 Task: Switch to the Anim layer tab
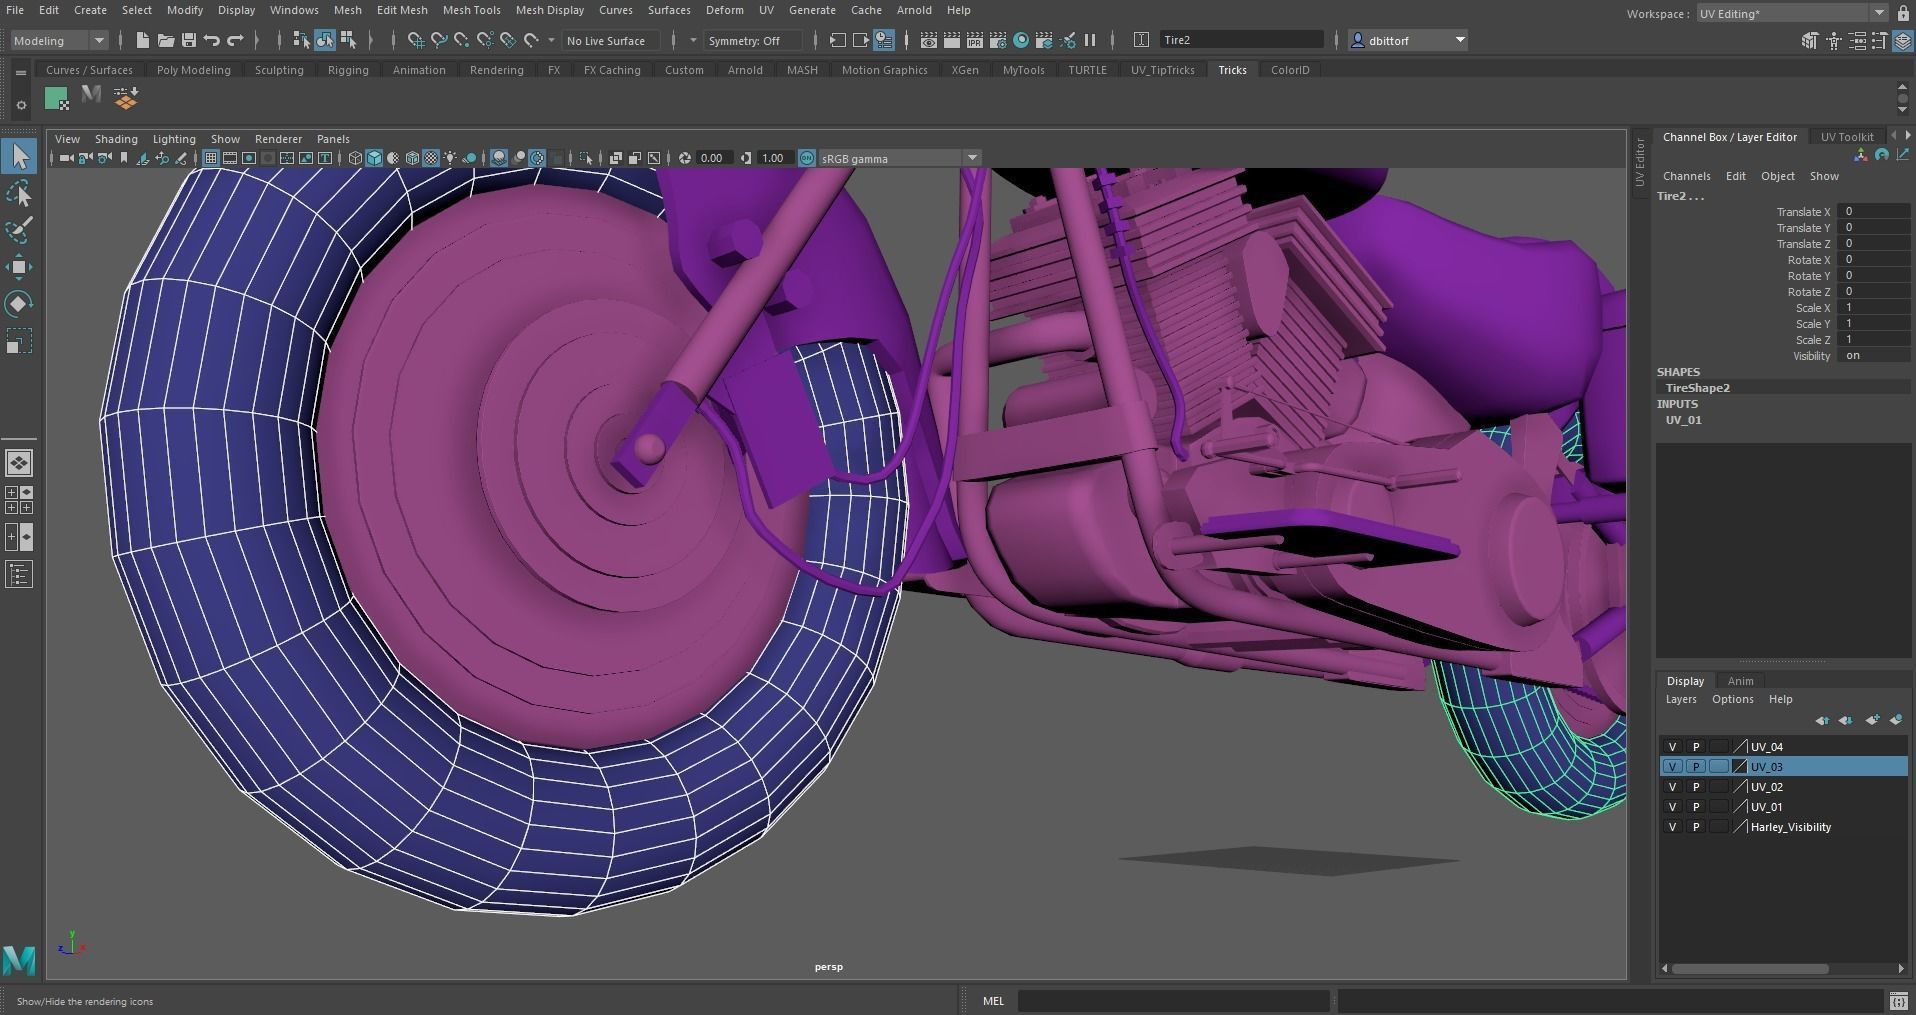pos(1740,681)
